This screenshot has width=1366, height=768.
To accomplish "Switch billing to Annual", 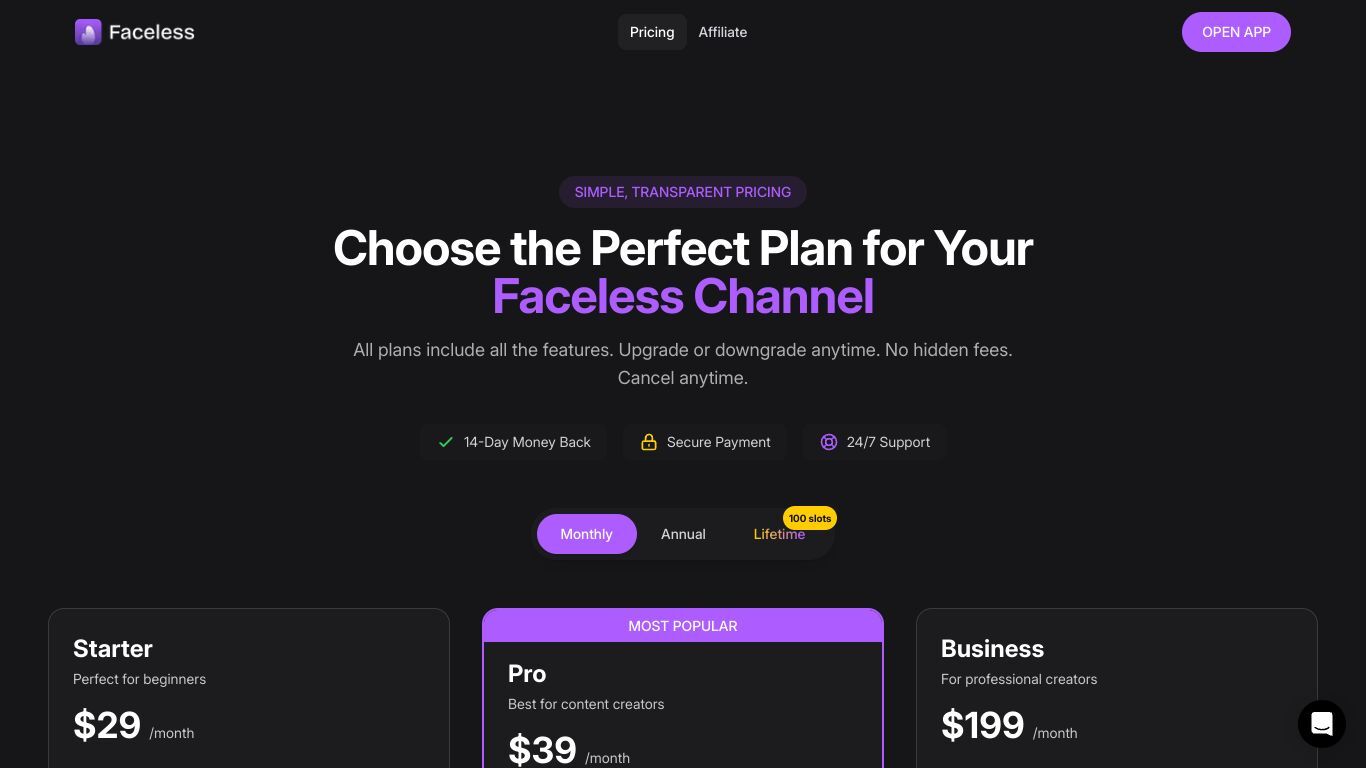I will [x=683, y=534].
